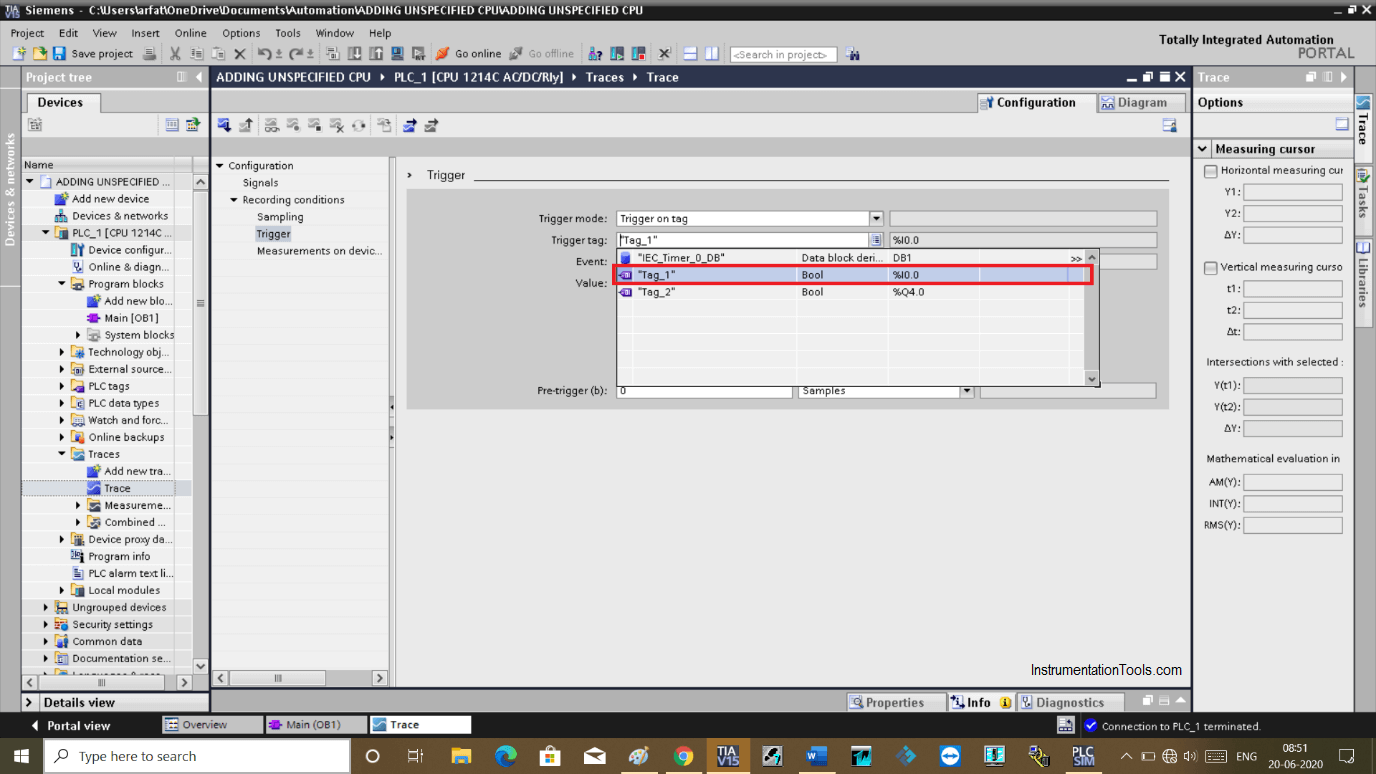1376x774 pixels.
Task: Select Sampling in configuration navigation
Action: [280, 217]
